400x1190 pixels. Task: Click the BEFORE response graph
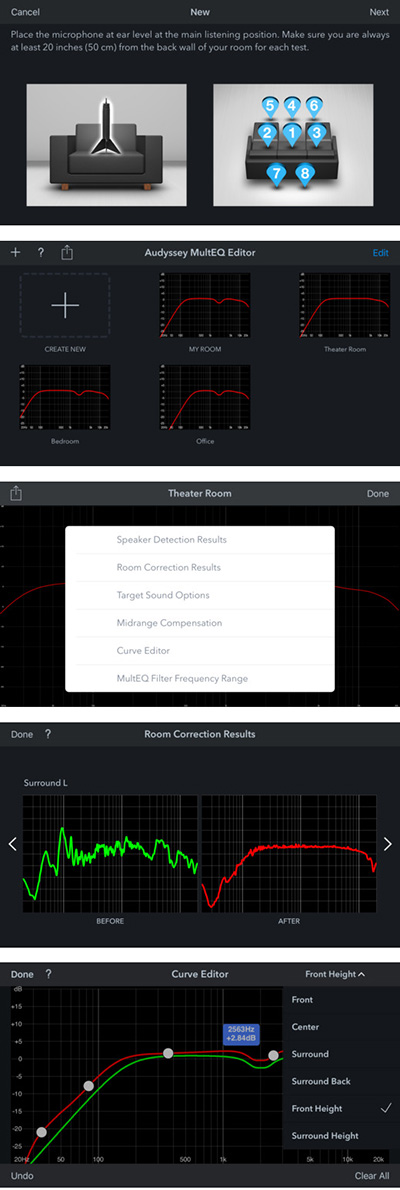click(110, 852)
